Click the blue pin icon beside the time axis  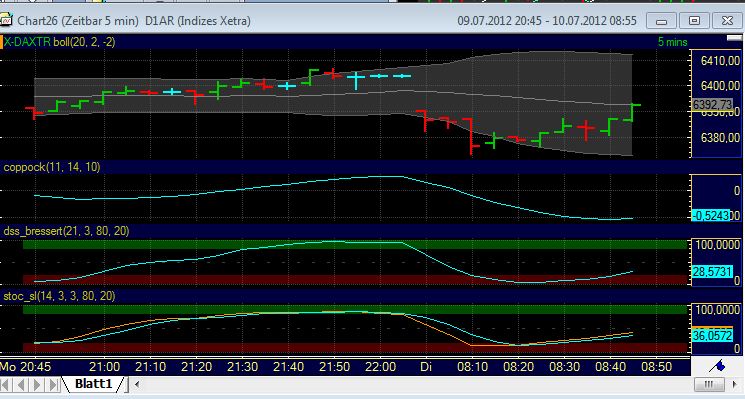click(717, 366)
